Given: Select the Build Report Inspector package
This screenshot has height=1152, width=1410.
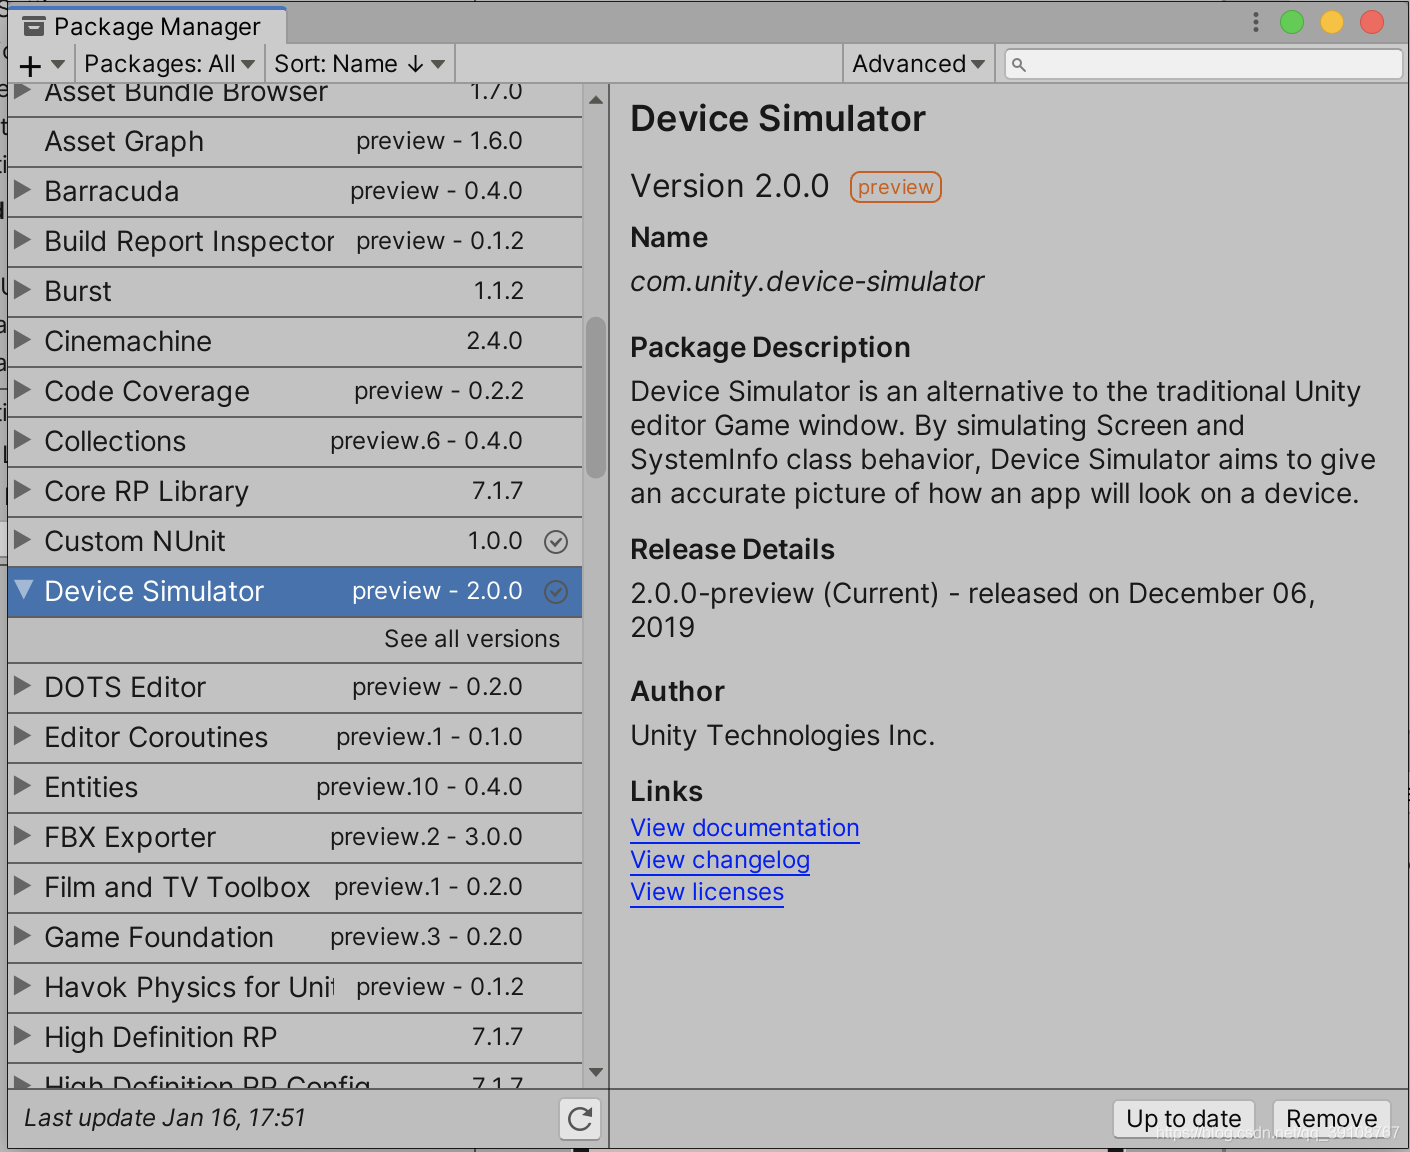Looking at the screenshot, I should click(x=189, y=242).
